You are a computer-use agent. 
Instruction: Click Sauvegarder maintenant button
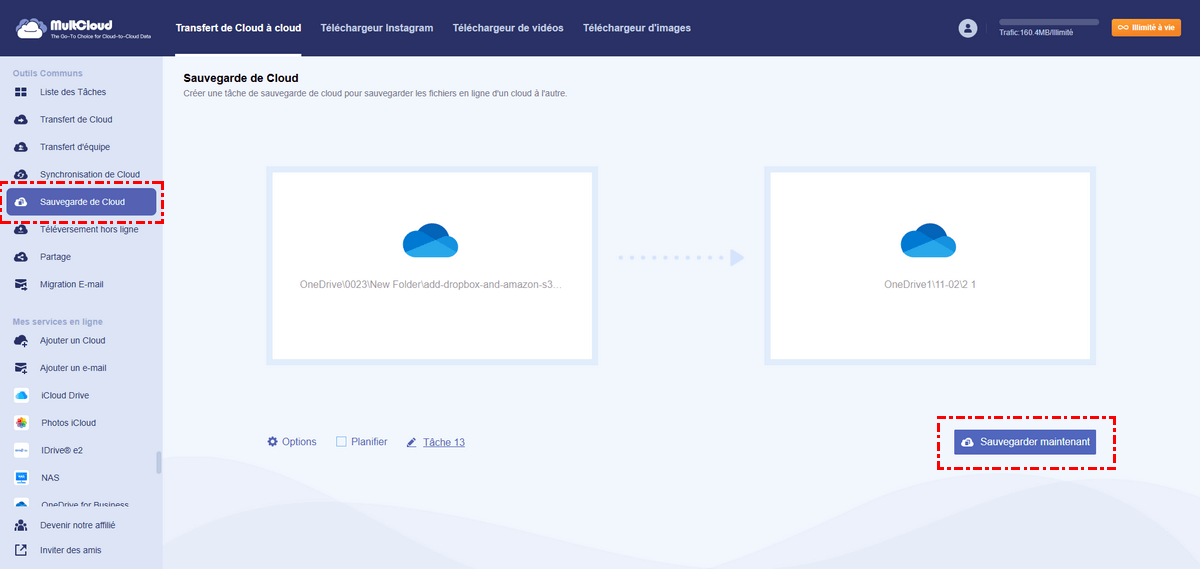(1025, 442)
